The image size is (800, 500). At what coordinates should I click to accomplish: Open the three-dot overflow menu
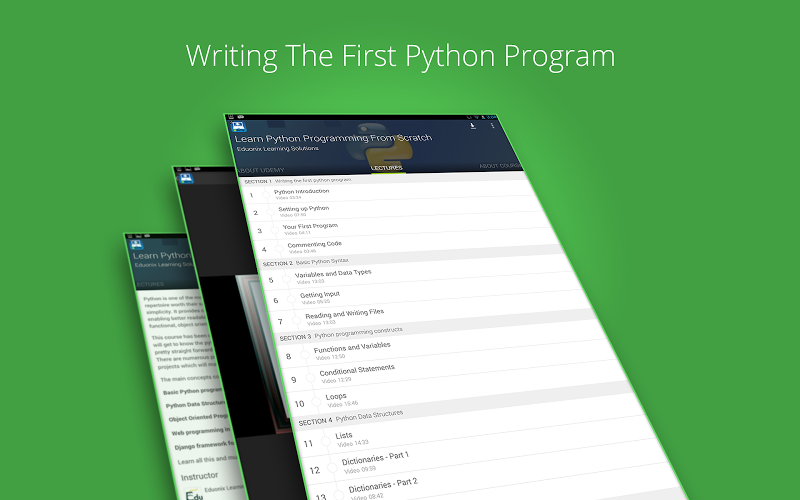pyautogui.click(x=492, y=126)
